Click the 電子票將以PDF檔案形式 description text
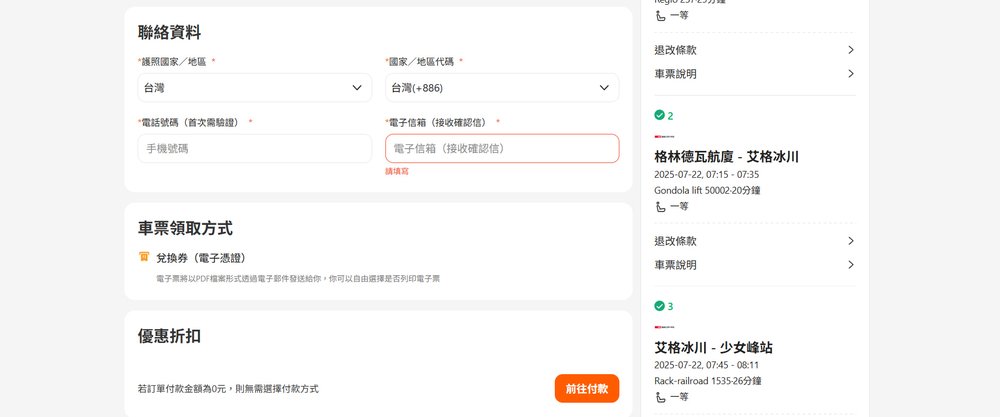The height and width of the screenshot is (417, 1000). (x=298, y=279)
